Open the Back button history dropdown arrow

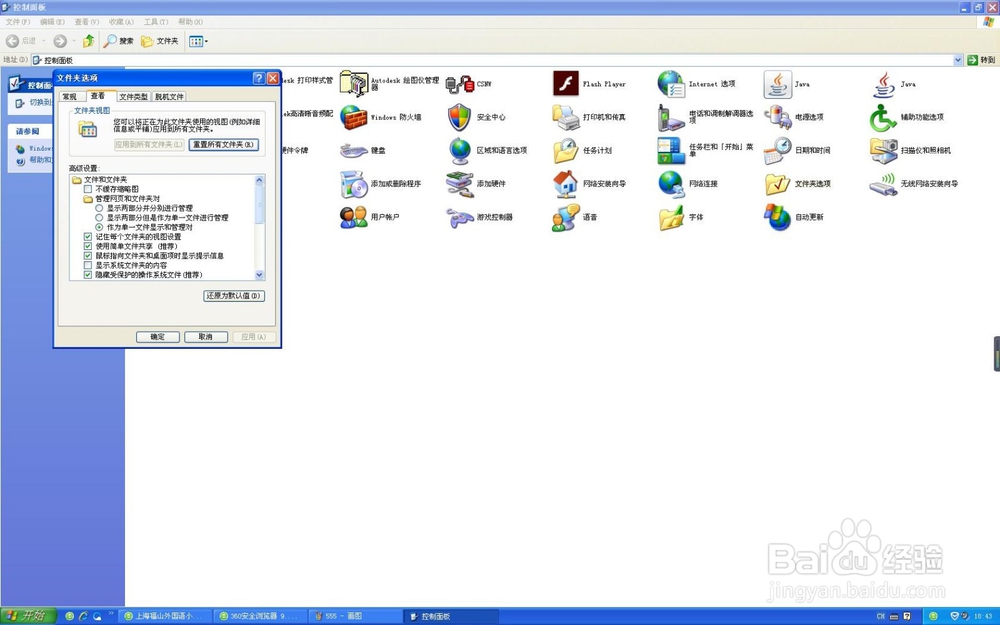[44, 41]
